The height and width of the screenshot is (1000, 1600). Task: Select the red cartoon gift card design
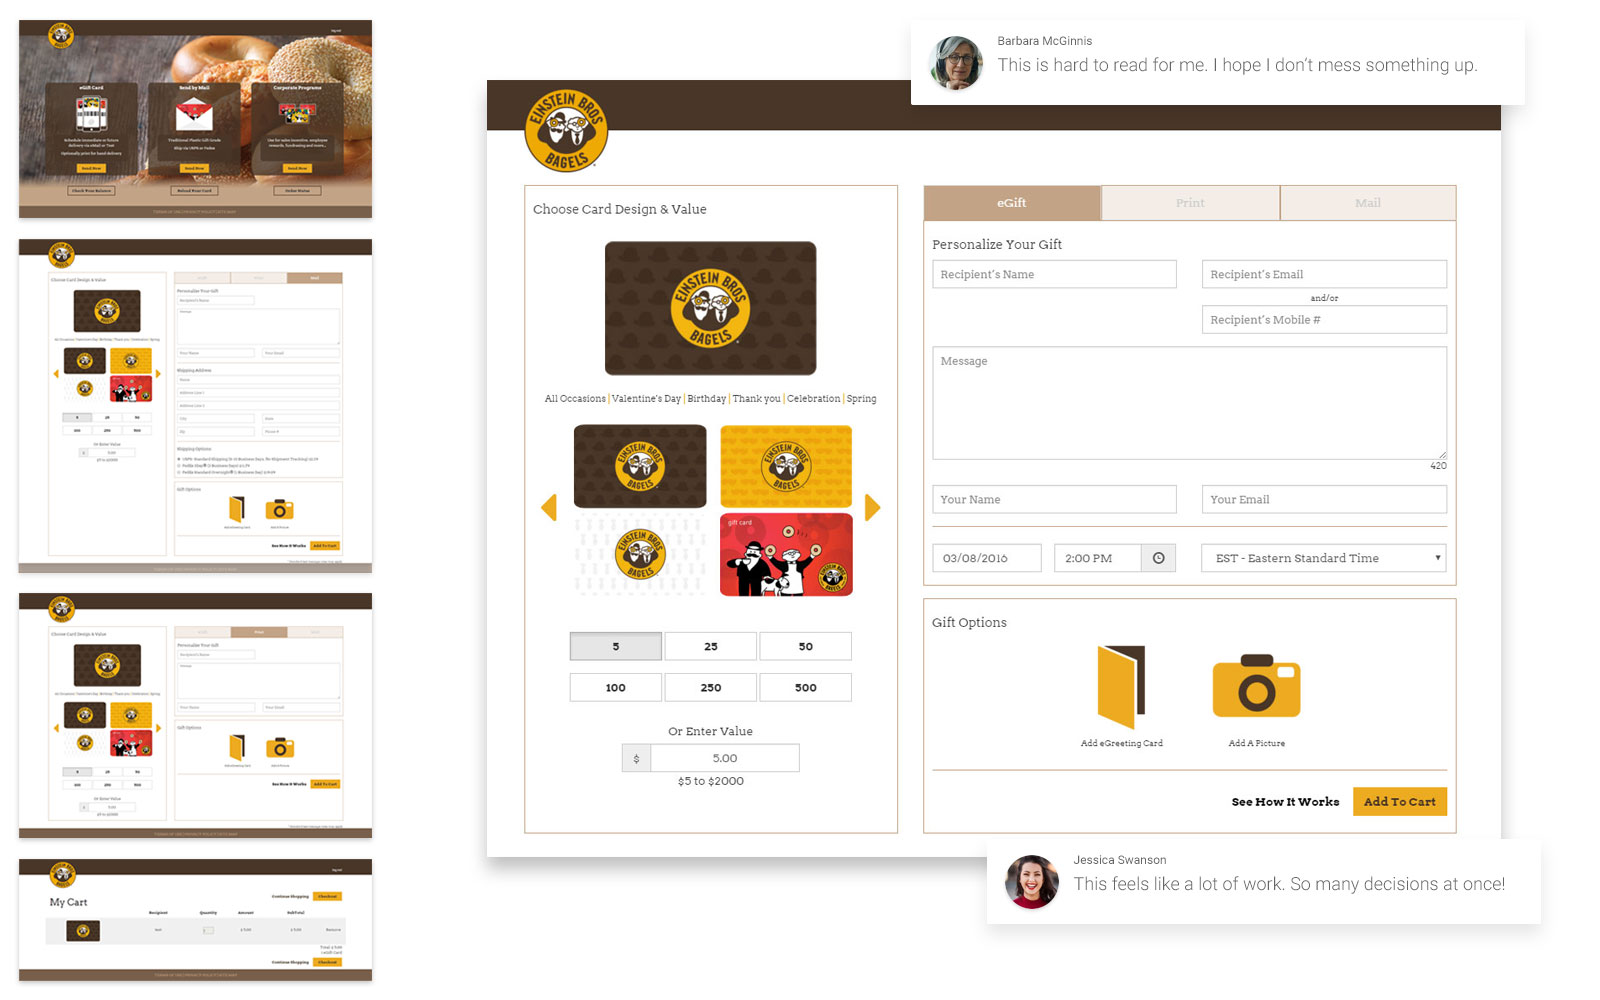[x=786, y=555]
